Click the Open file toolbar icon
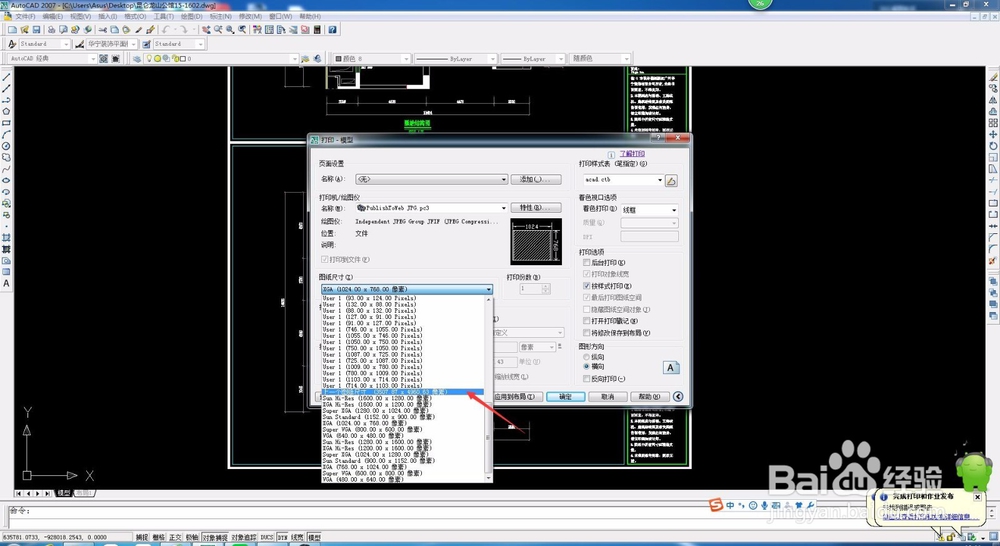This screenshot has width=1000, height=546. click(24, 29)
